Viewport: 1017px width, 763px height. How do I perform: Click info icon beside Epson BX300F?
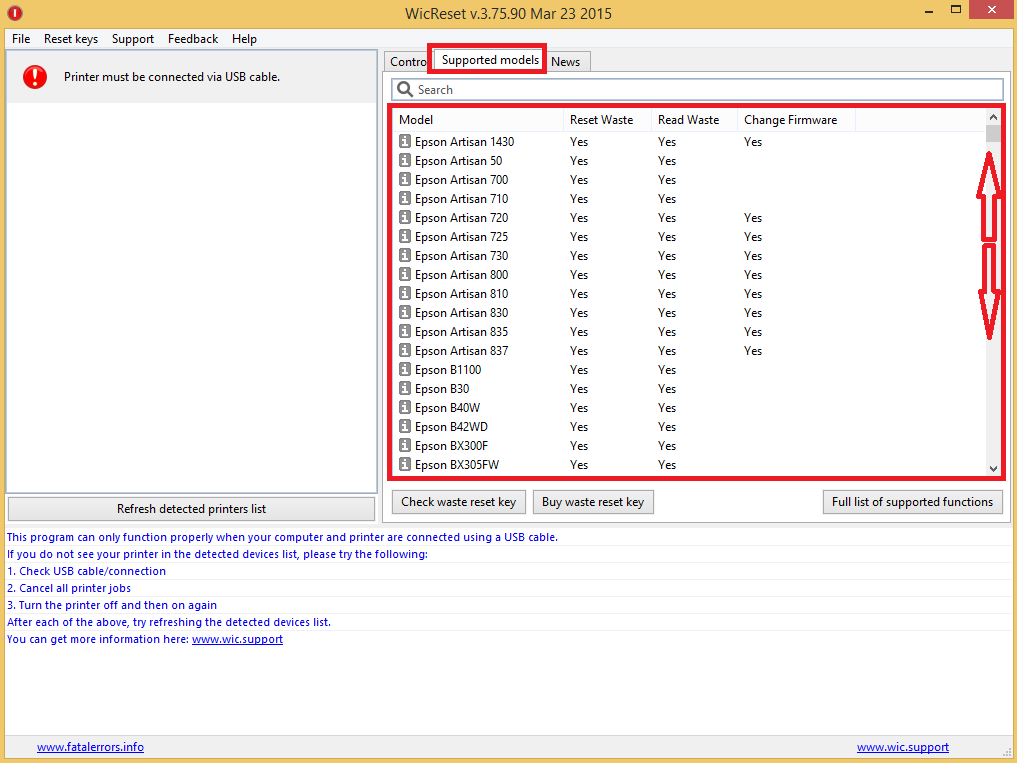[405, 445]
